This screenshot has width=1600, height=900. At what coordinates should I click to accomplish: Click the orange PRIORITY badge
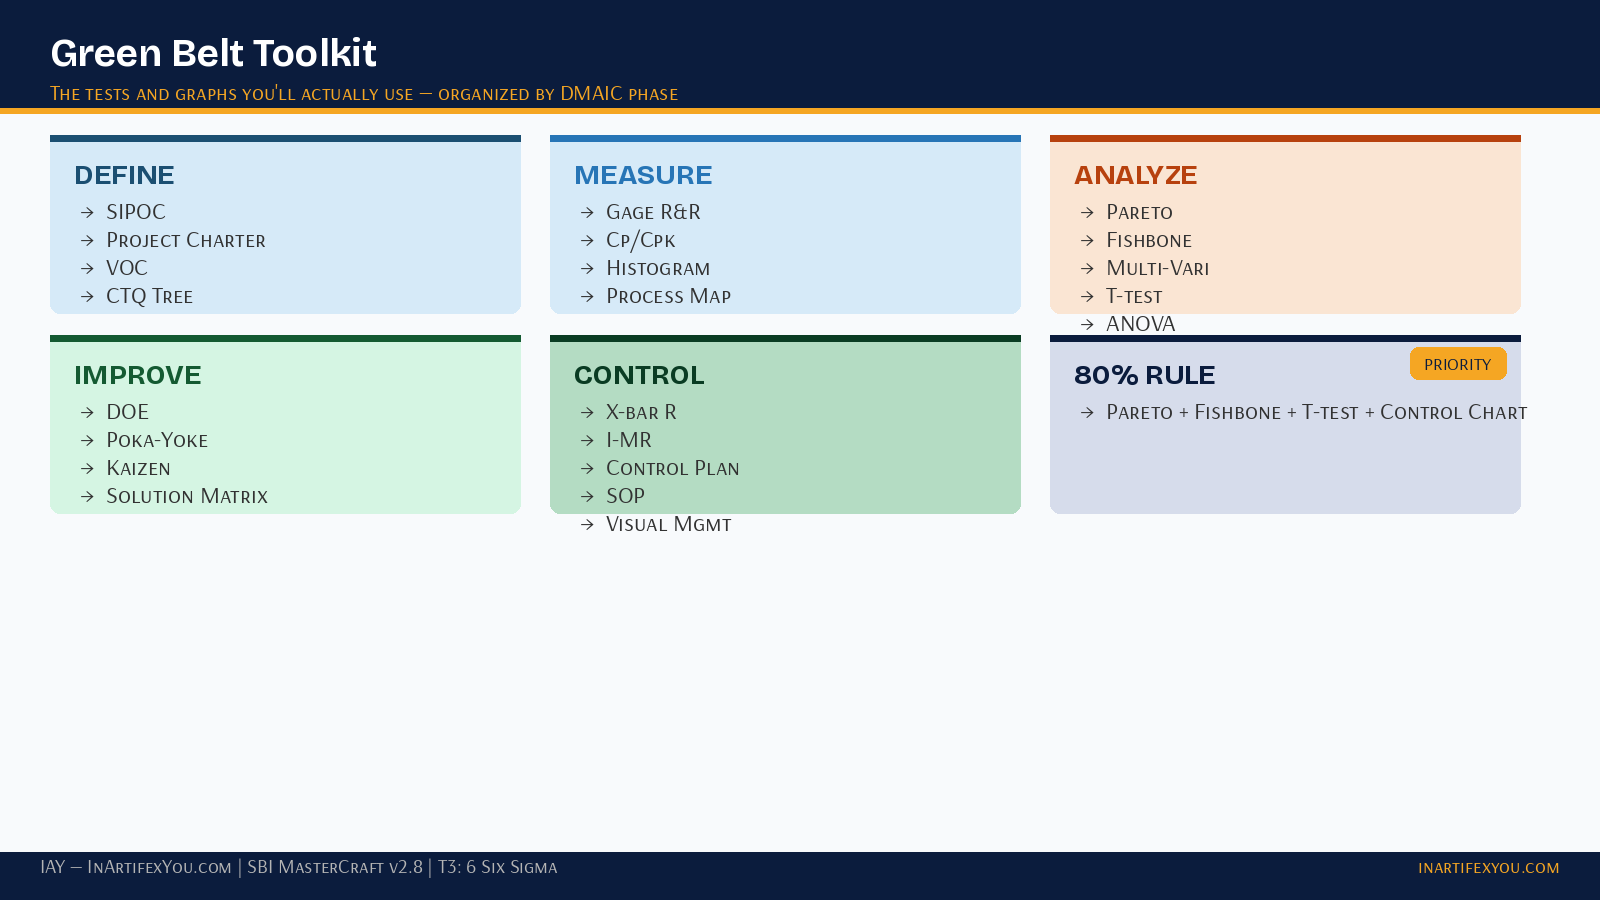[x=1458, y=364]
